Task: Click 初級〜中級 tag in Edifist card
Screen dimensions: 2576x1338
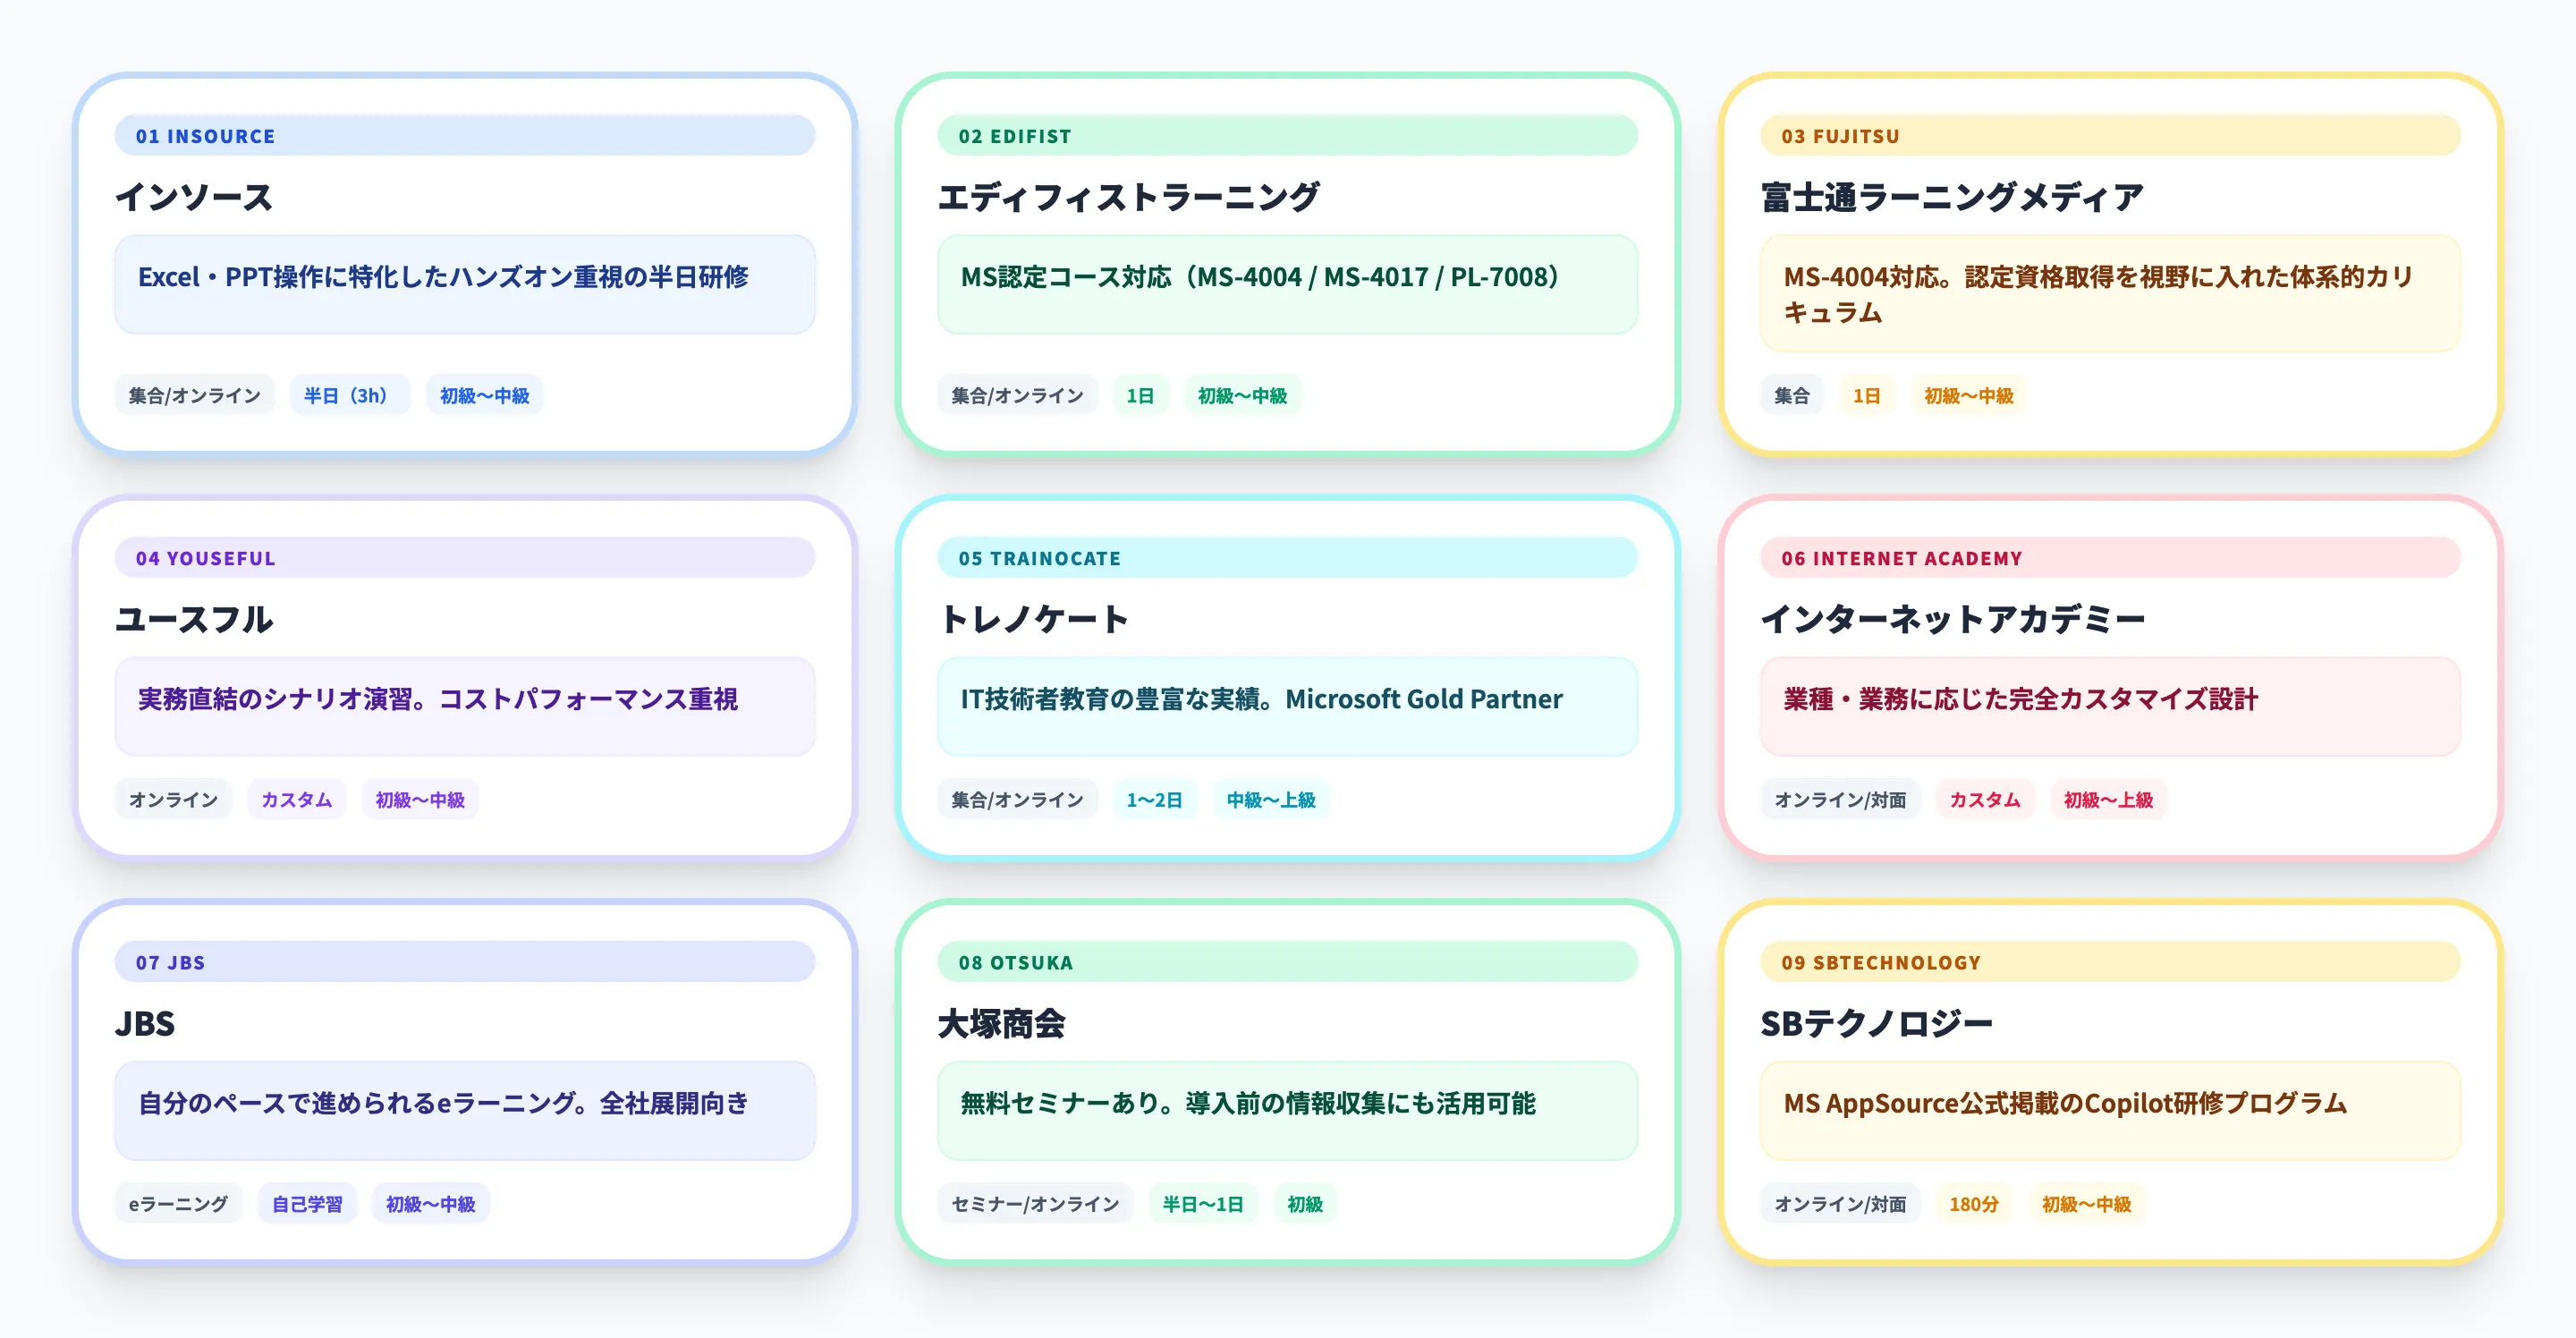Action: click(x=1243, y=395)
